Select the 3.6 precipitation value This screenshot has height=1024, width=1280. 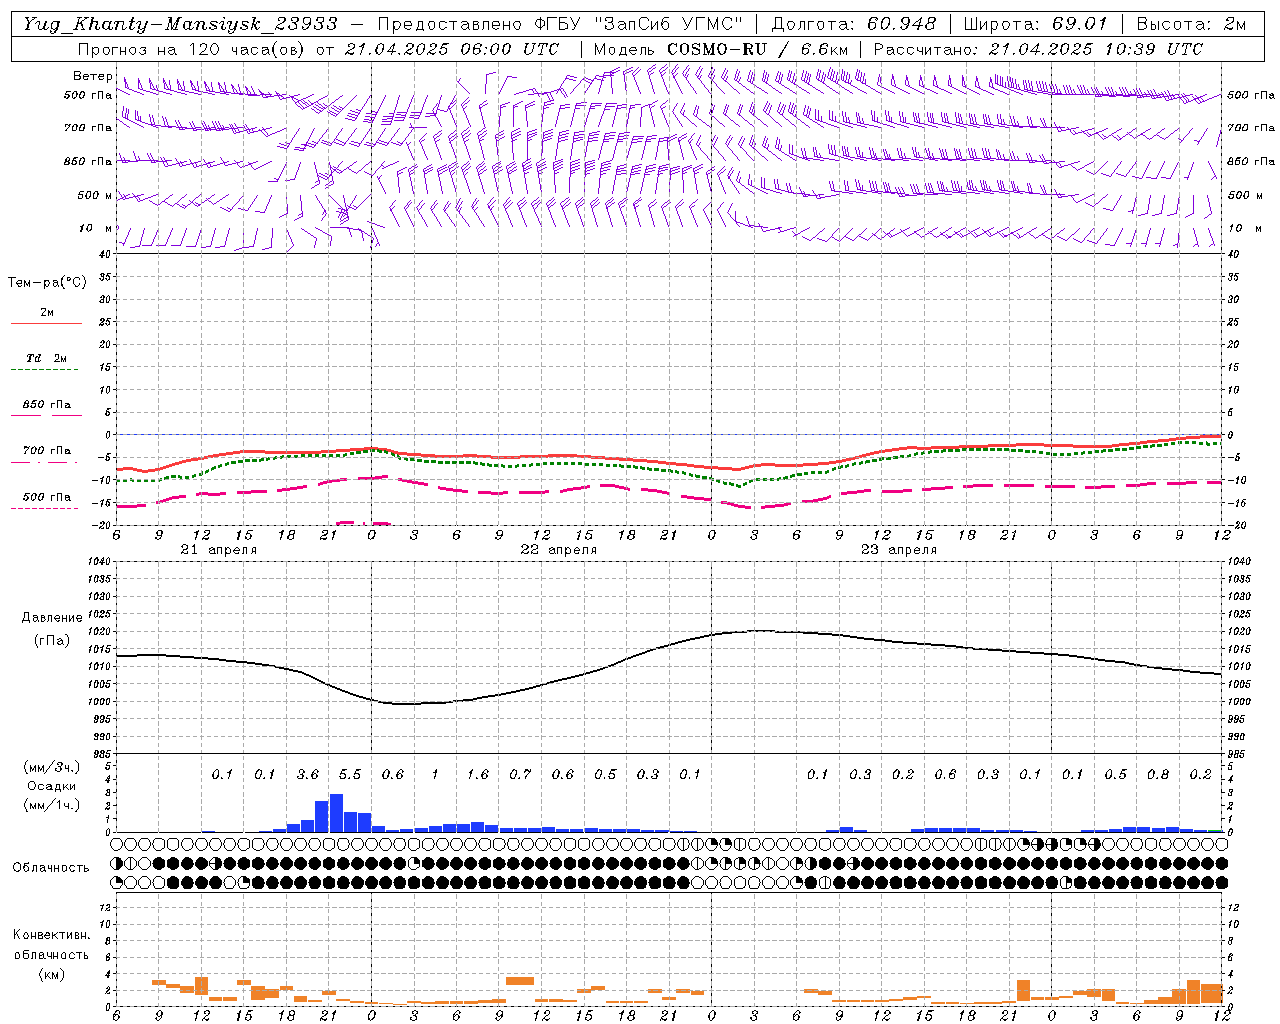coord(308,775)
